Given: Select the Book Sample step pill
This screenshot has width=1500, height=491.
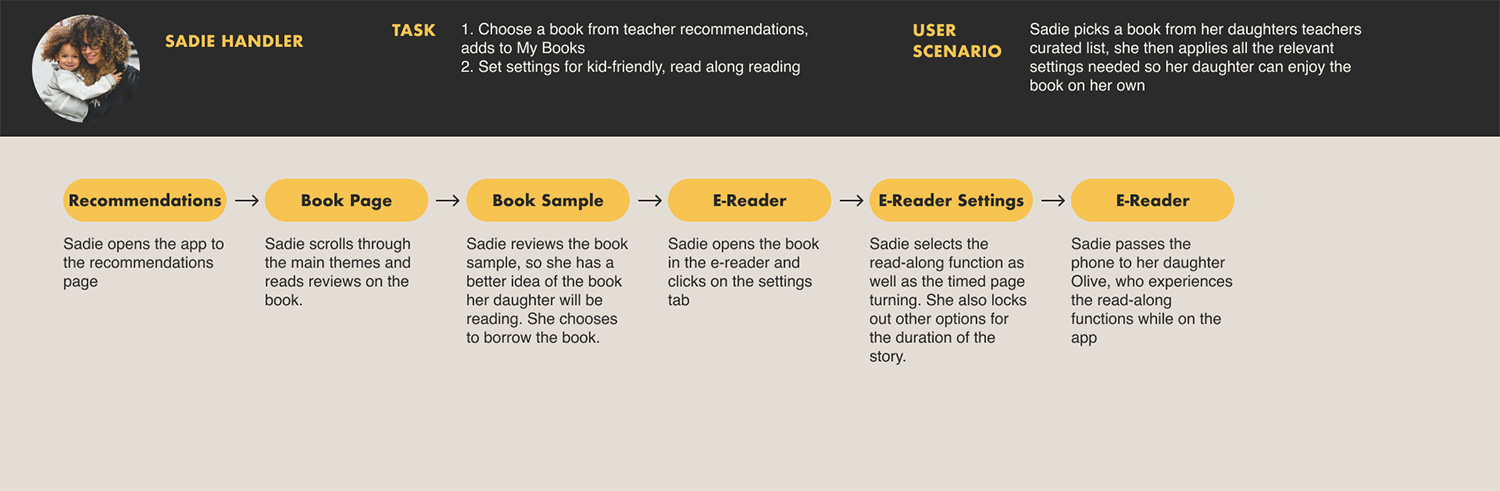Looking at the screenshot, I should [548, 200].
